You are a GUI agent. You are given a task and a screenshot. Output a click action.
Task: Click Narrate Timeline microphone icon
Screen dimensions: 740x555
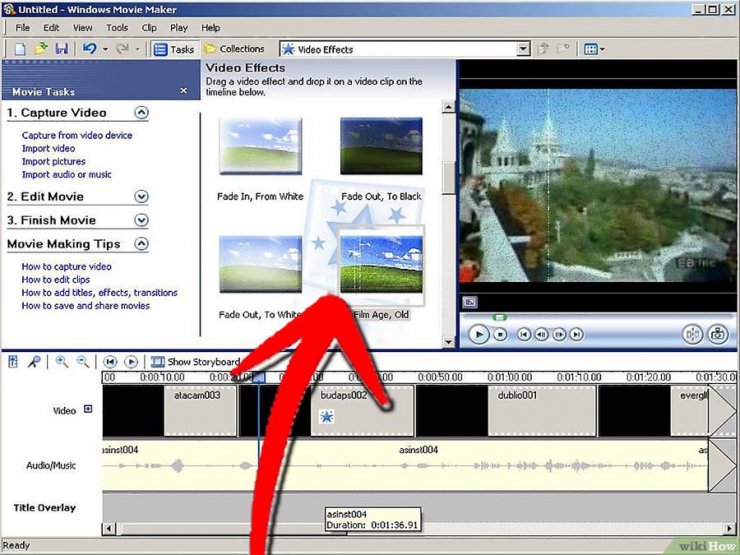[x=34, y=362]
